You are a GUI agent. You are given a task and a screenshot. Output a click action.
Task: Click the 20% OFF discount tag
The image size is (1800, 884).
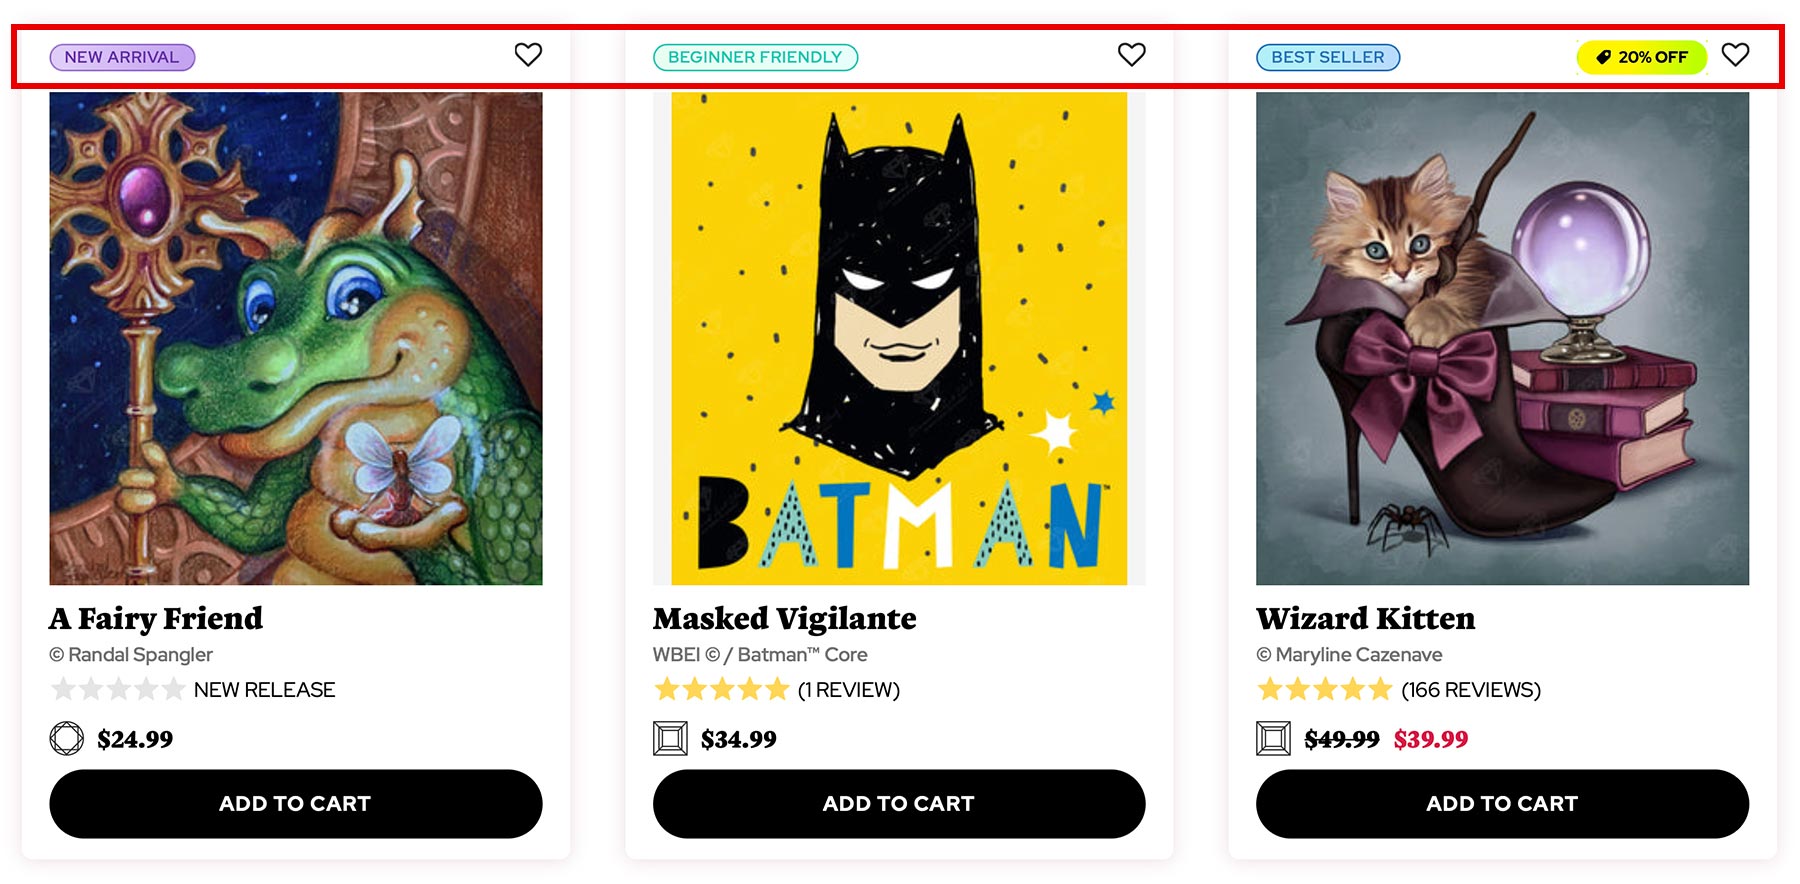[x=1641, y=57]
